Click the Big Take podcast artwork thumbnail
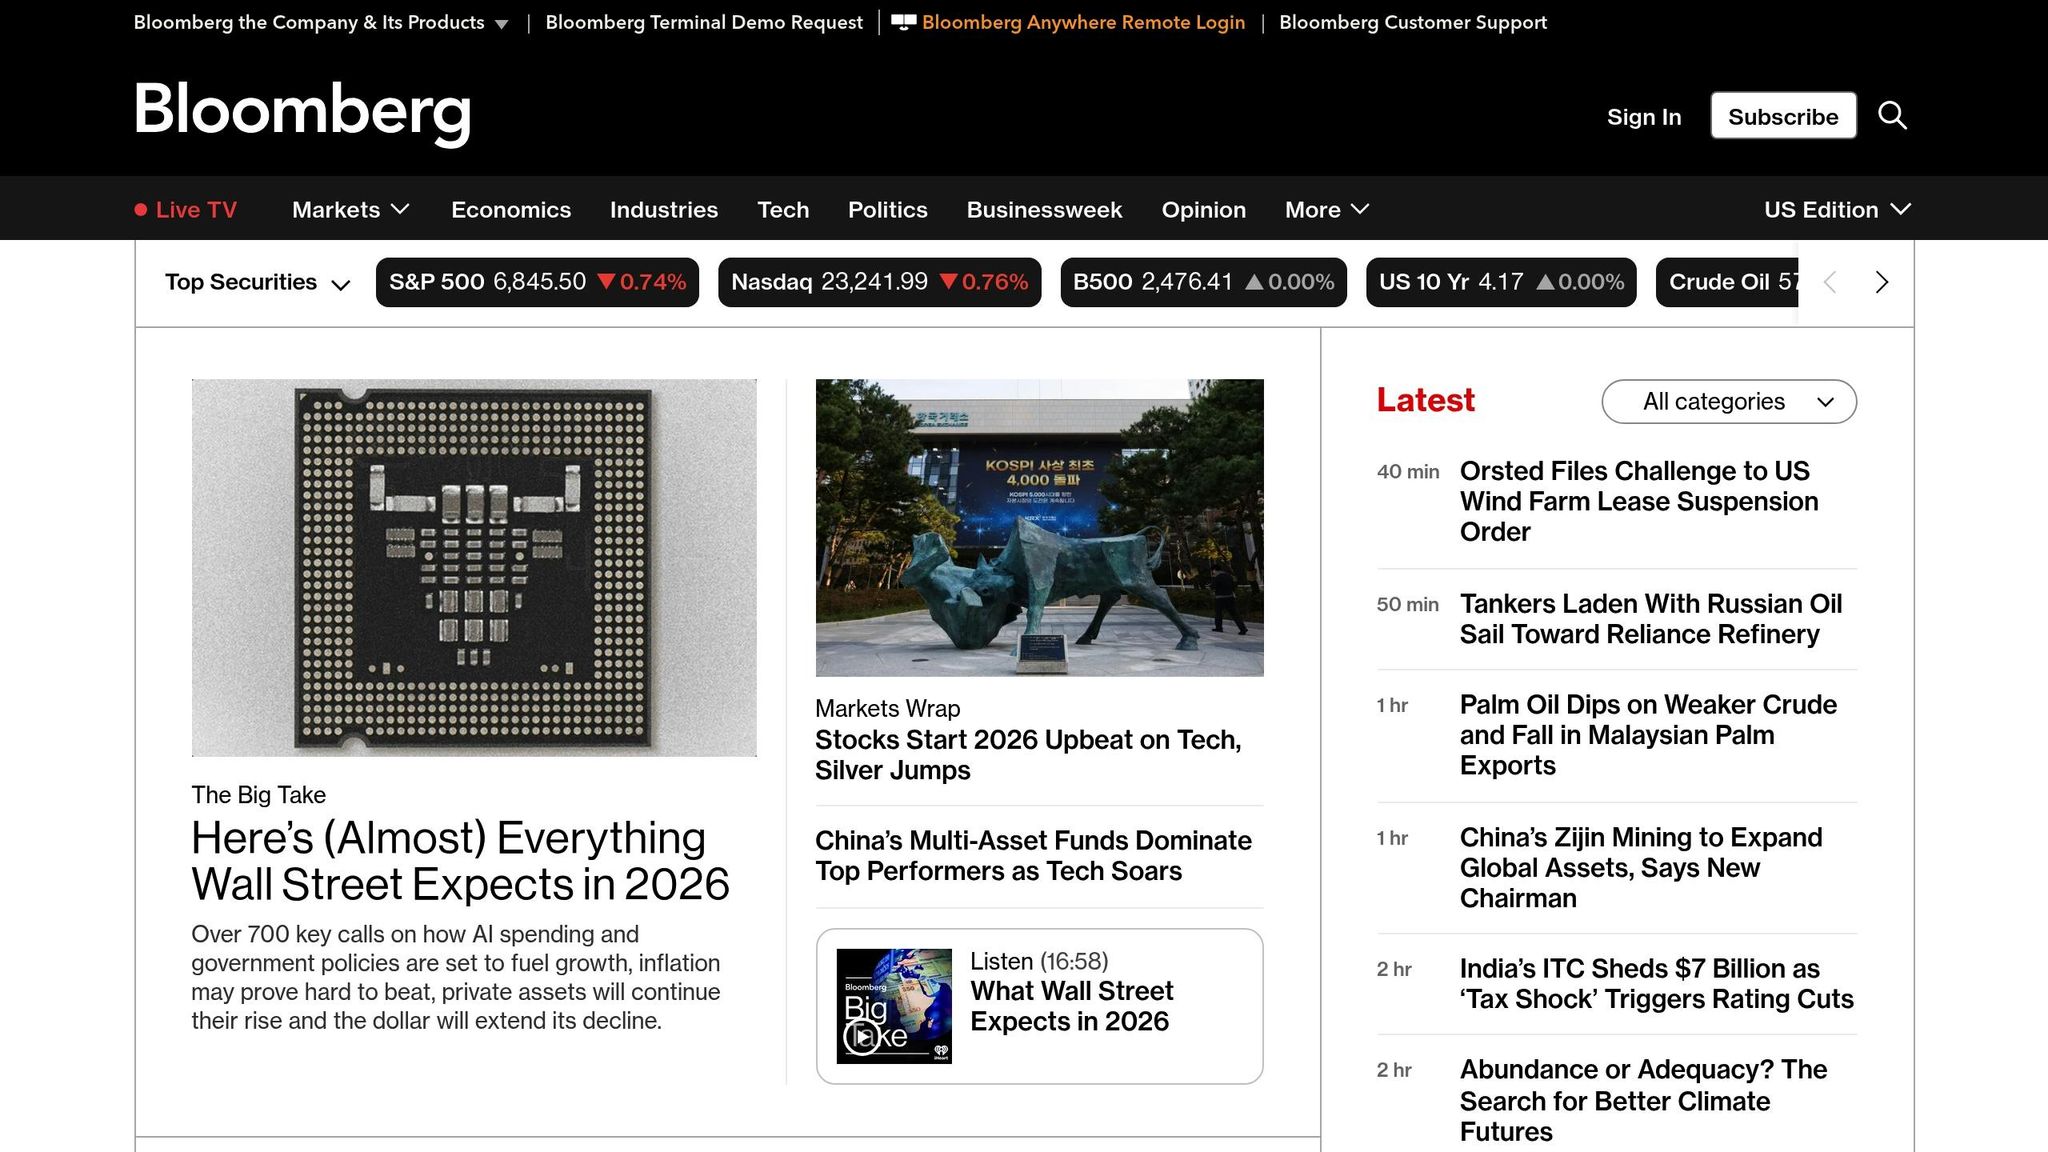The height and width of the screenshot is (1152, 2048). coord(895,1005)
